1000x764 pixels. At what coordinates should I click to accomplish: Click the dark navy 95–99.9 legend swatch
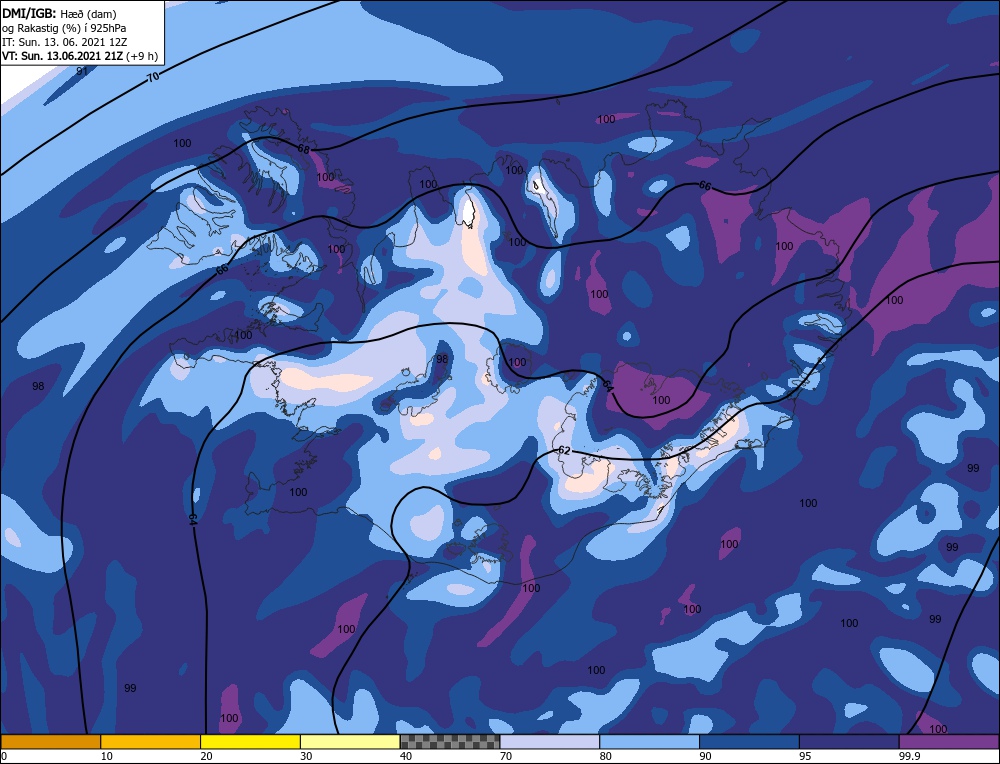tap(849, 742)
